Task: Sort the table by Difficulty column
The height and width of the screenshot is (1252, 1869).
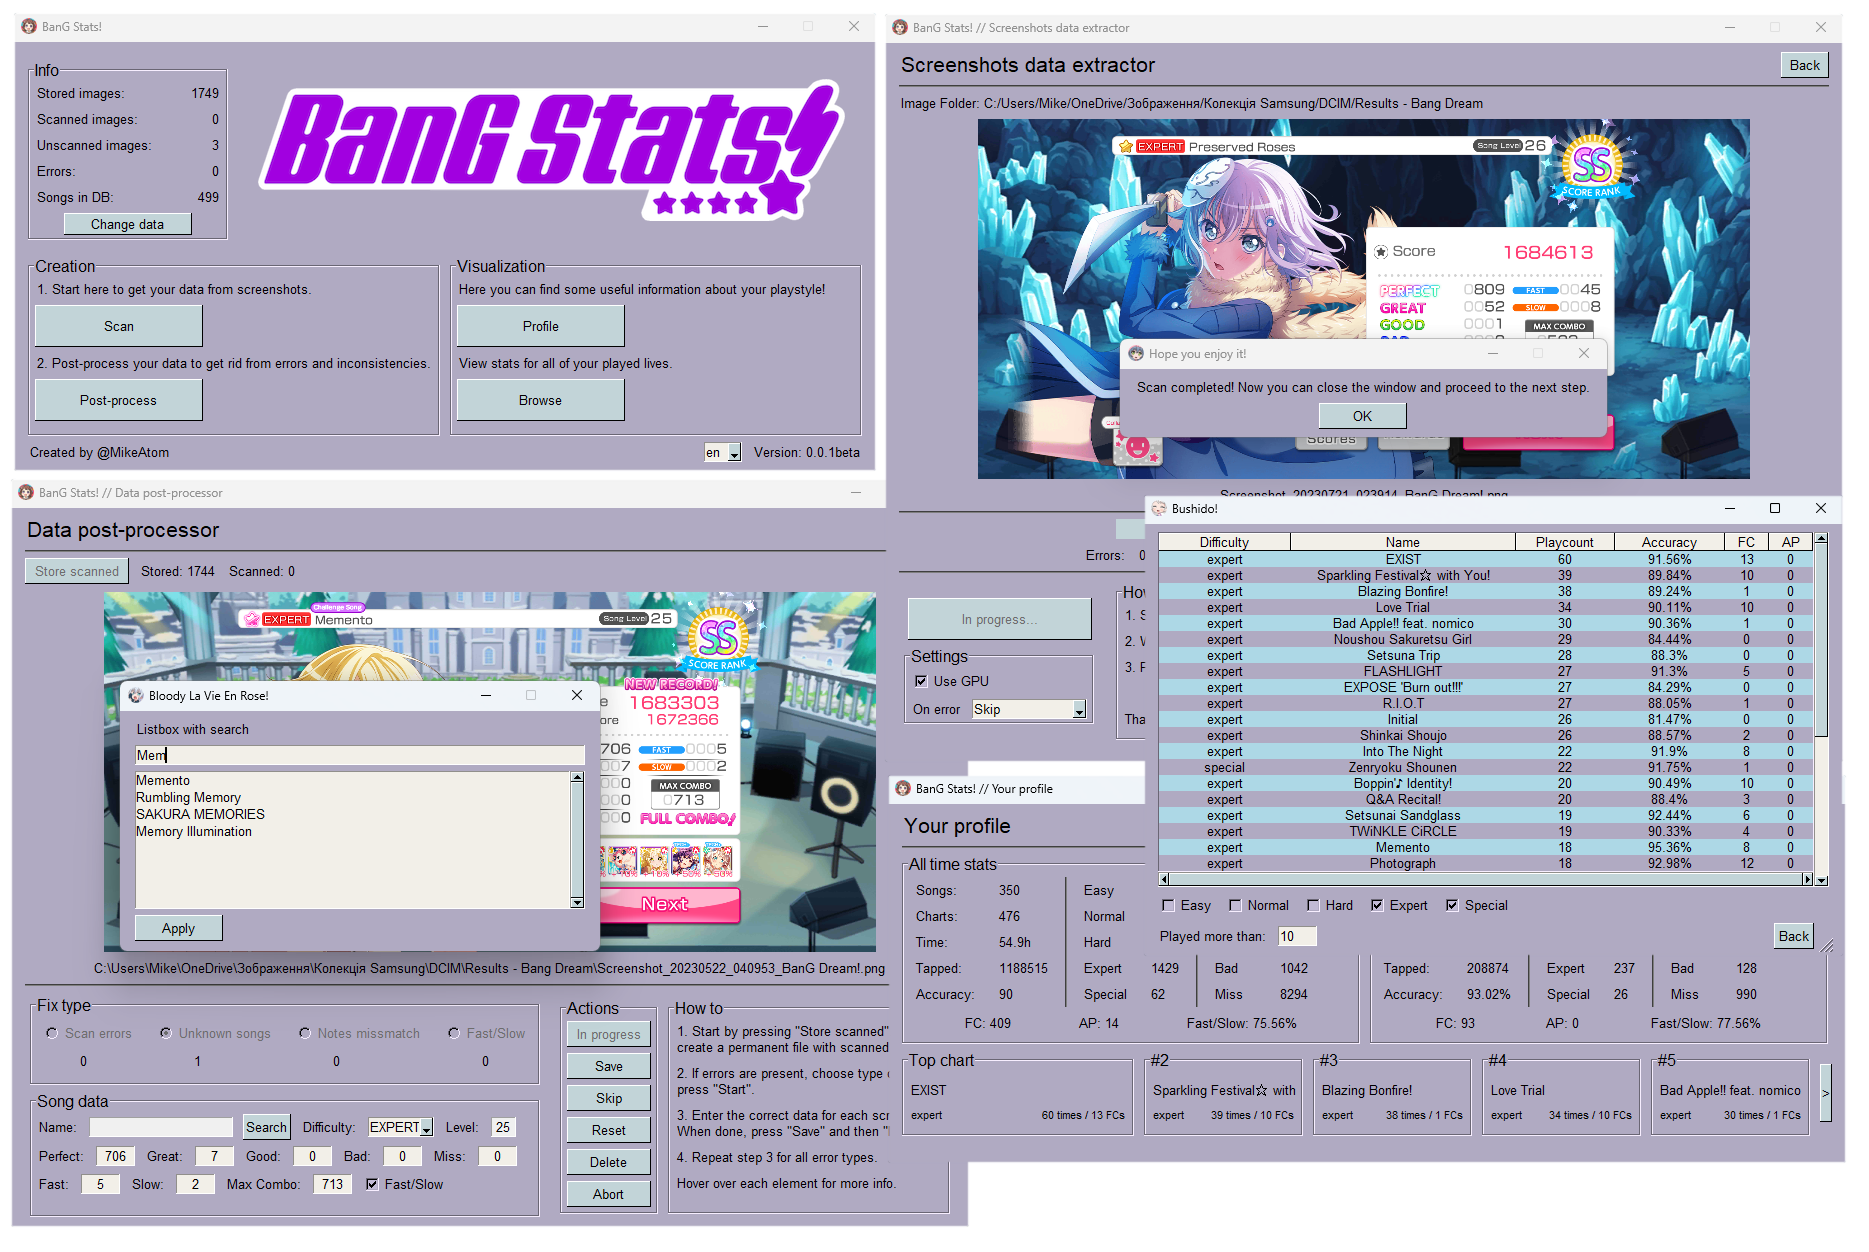Action: 1224,543
